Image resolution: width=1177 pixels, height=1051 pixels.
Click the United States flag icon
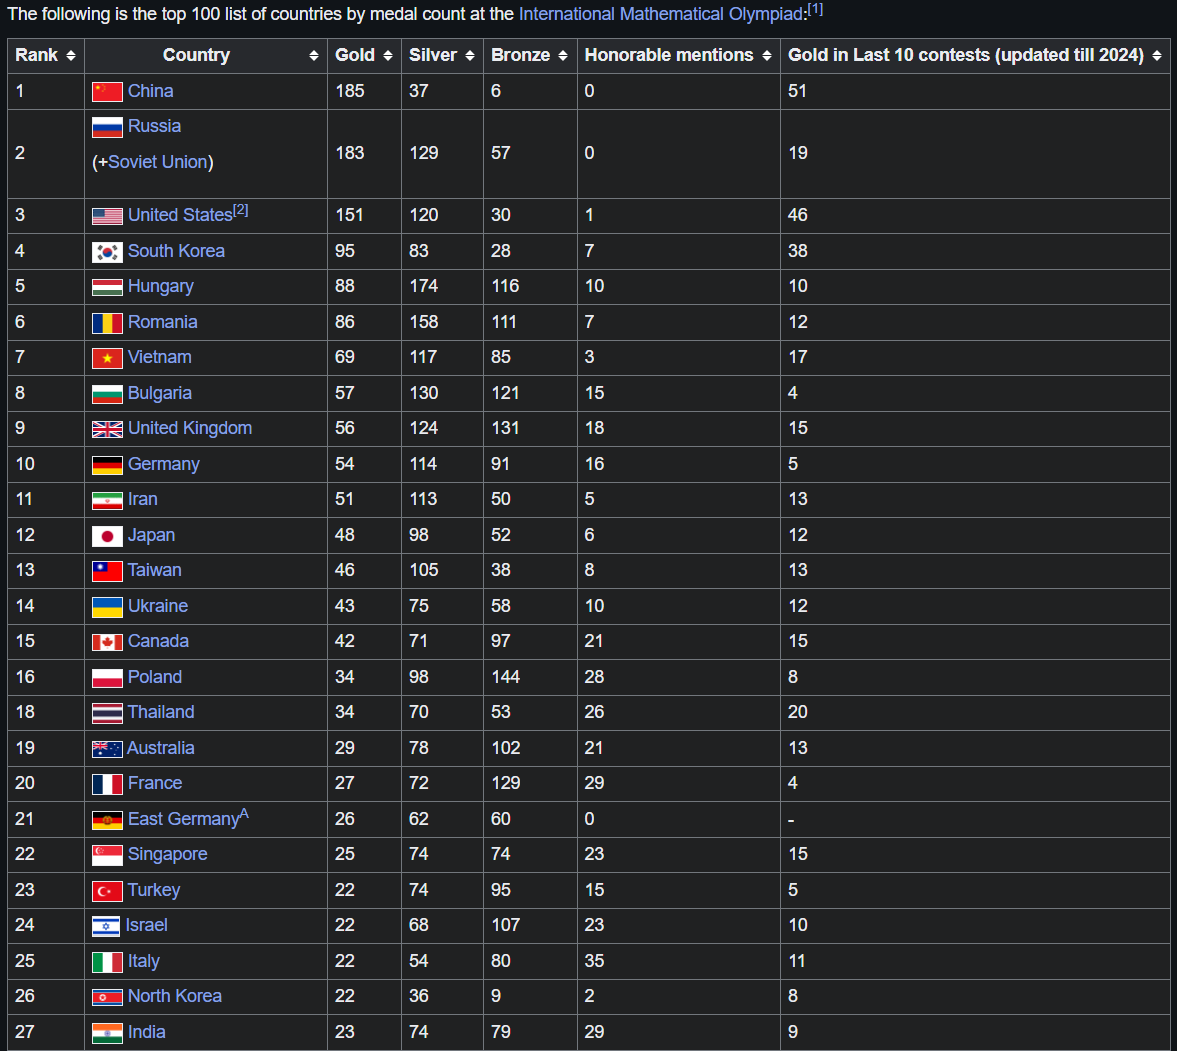click(x=107, y=216)
